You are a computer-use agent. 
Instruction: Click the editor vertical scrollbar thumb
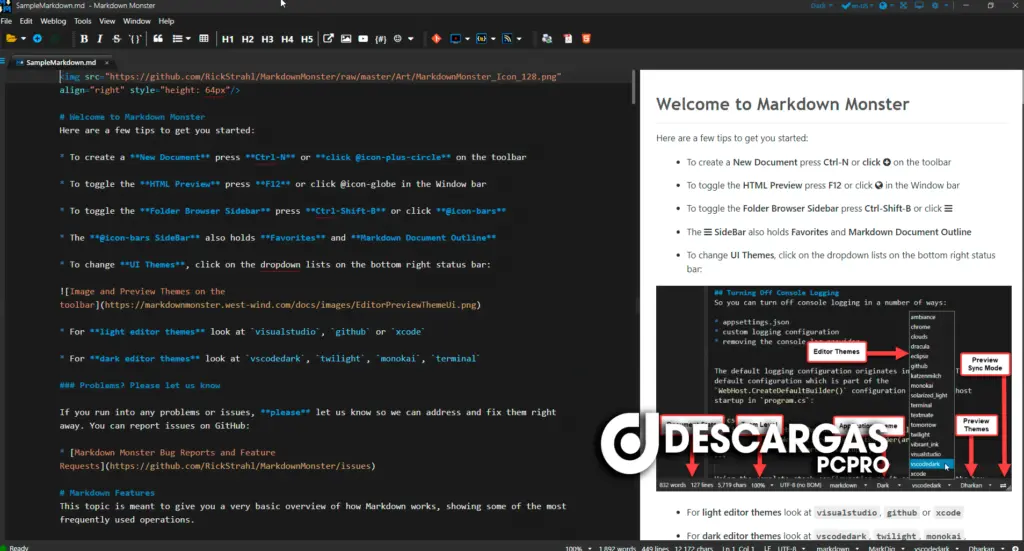633,87
